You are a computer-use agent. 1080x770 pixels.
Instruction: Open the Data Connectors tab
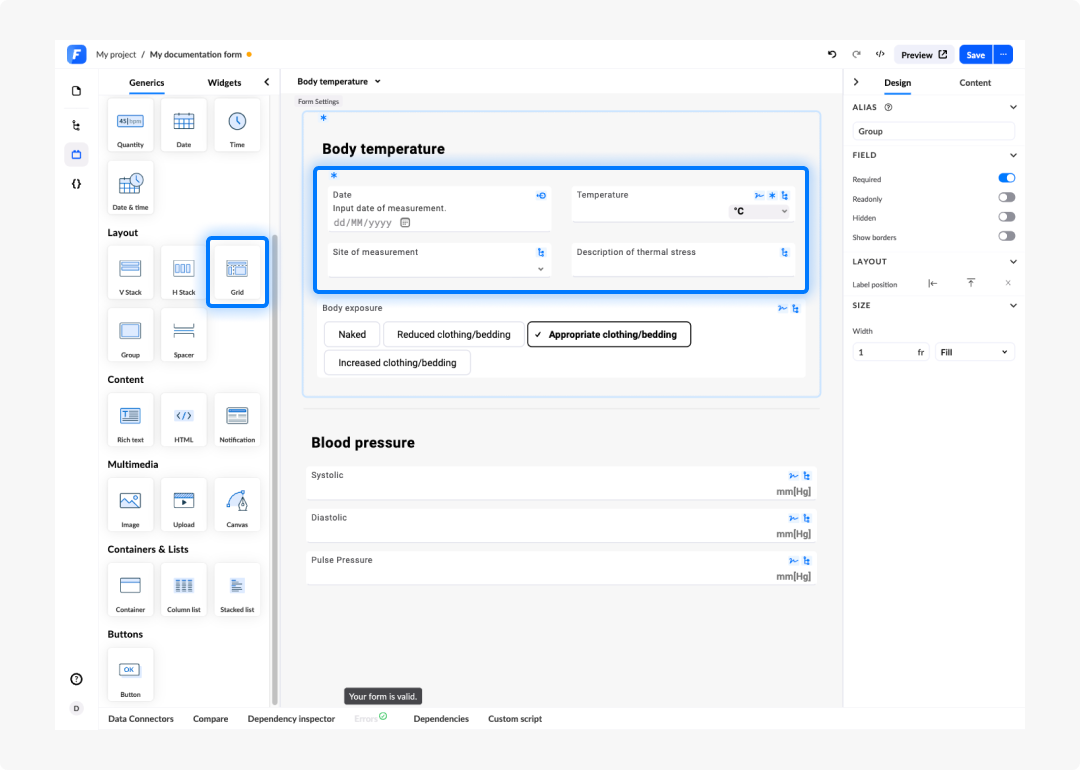click(x=141, y=719)
